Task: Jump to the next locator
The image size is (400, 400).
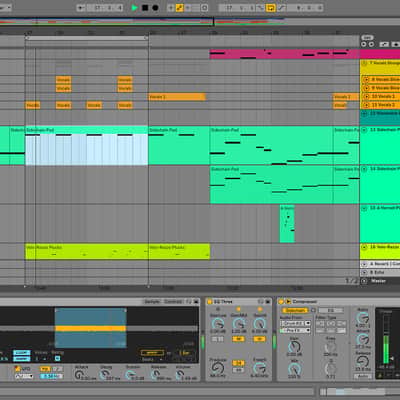Action: [x=371, y=44]
